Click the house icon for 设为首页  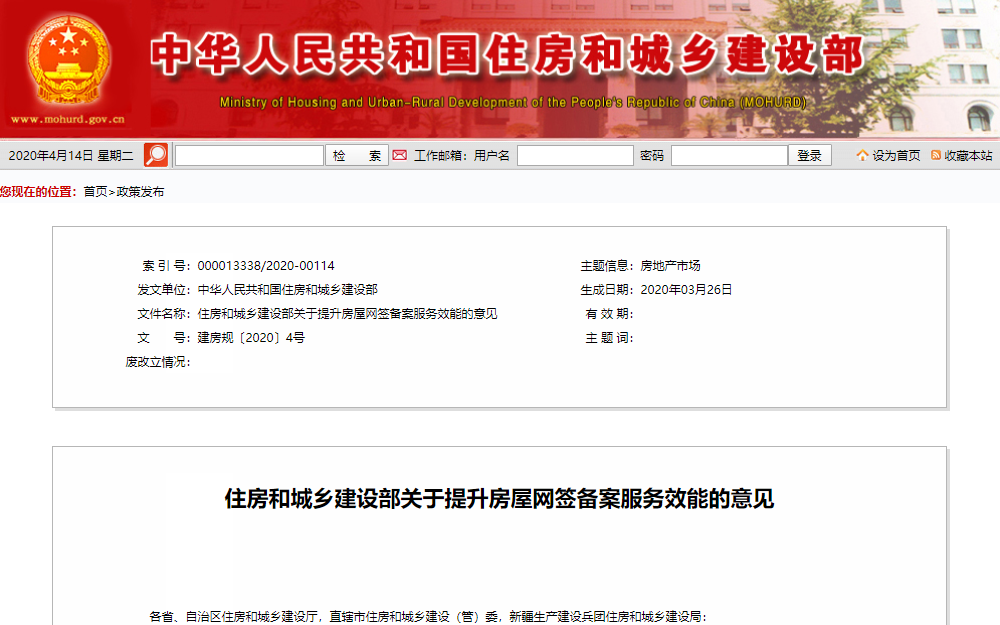coord(862,155)
